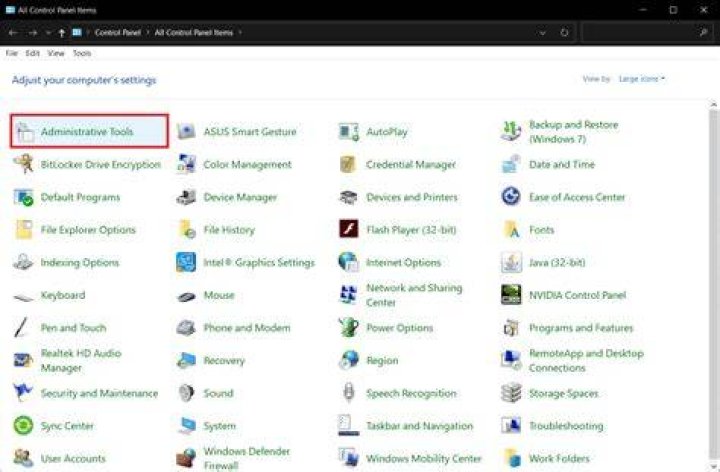The width and height of the screenshot is (720, 472).
Task: Click the Network and Sharing Center icon
Action: 349,295
